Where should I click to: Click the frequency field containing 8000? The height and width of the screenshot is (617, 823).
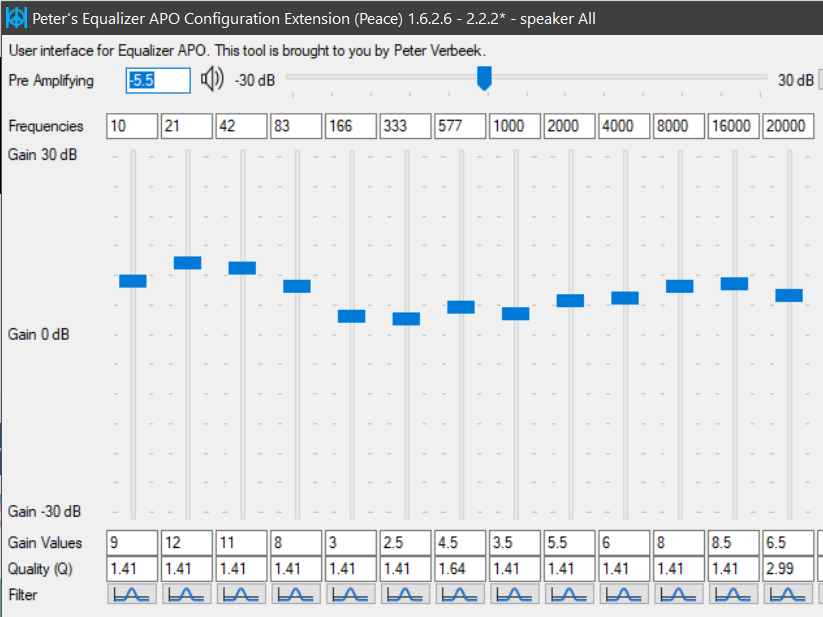678,126
